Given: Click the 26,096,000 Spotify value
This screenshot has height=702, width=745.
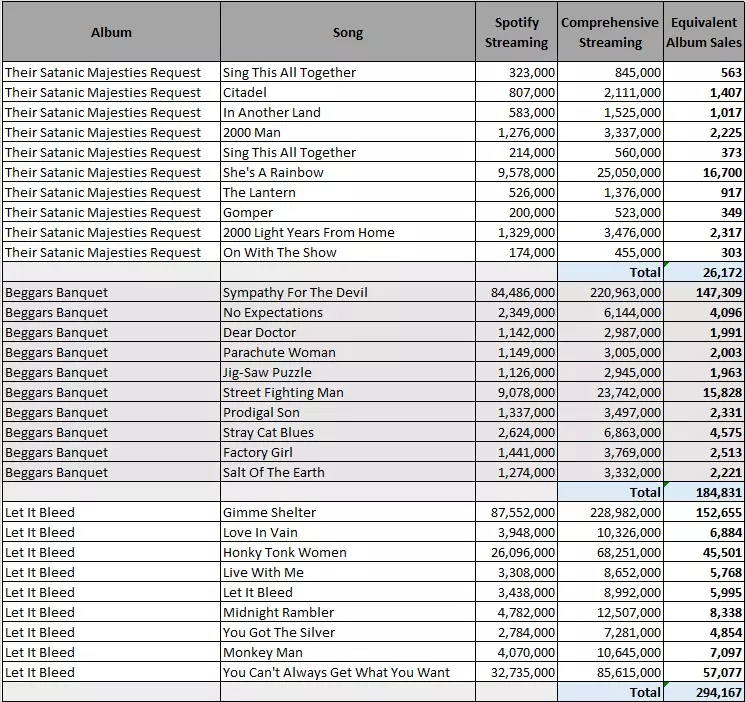Looking at the screenshot, I should click(516, 552).
